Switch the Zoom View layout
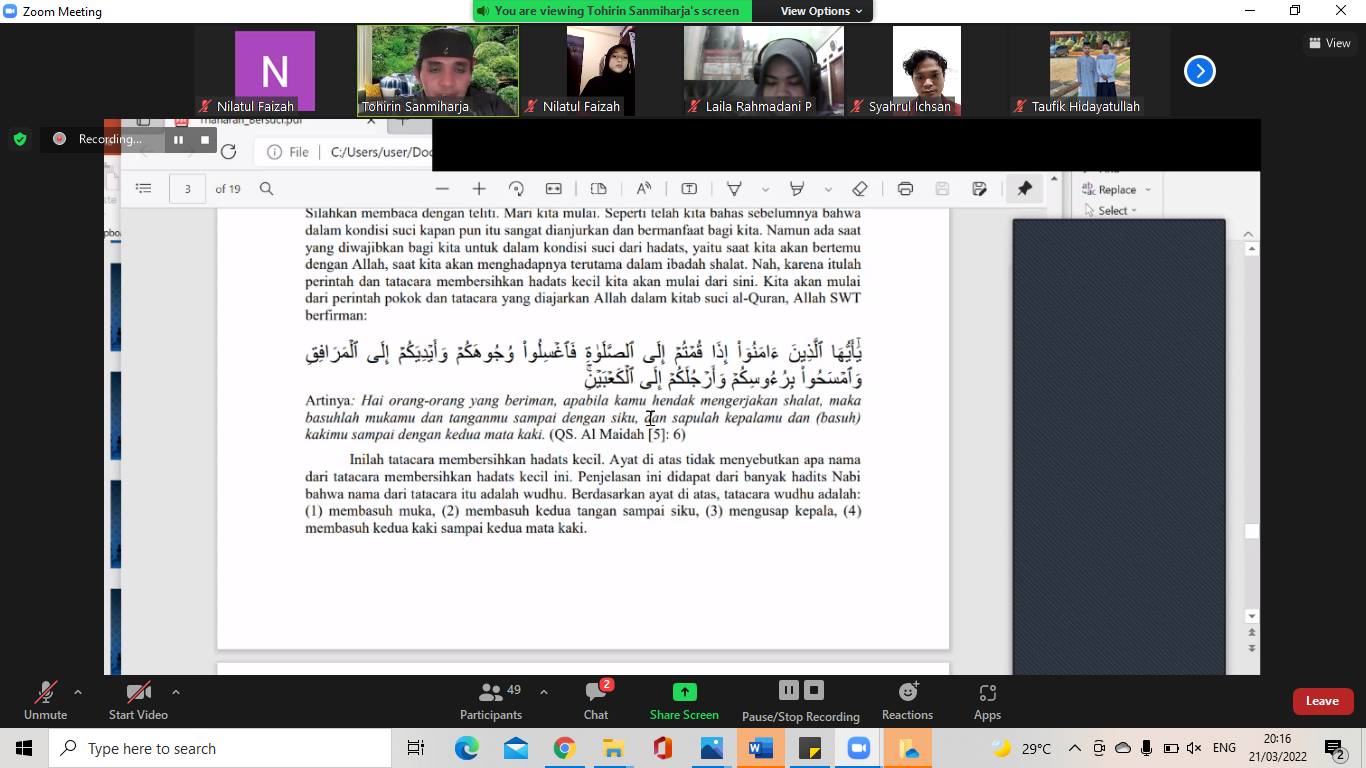Image resolution: width=1366 pixels, height=768 pixels. point(1329,43)
